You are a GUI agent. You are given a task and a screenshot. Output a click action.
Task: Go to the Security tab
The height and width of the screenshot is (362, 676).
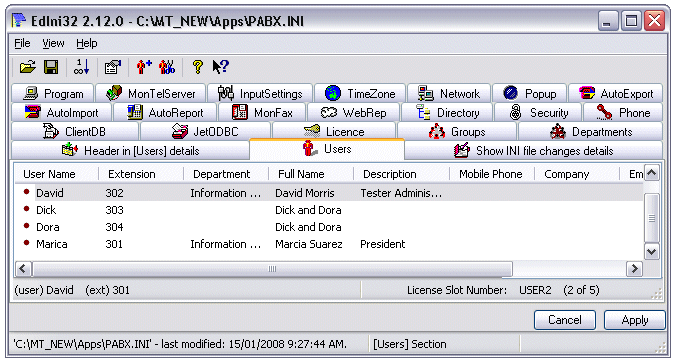(x=538, y=112)
